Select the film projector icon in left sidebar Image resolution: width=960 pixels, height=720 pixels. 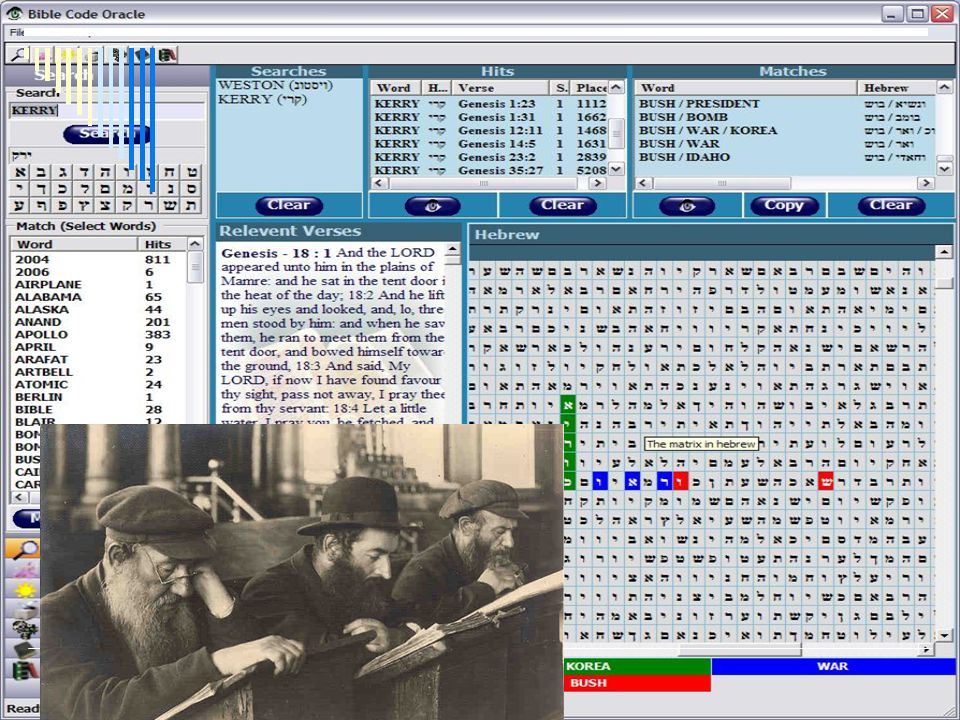tap(23, 629)
